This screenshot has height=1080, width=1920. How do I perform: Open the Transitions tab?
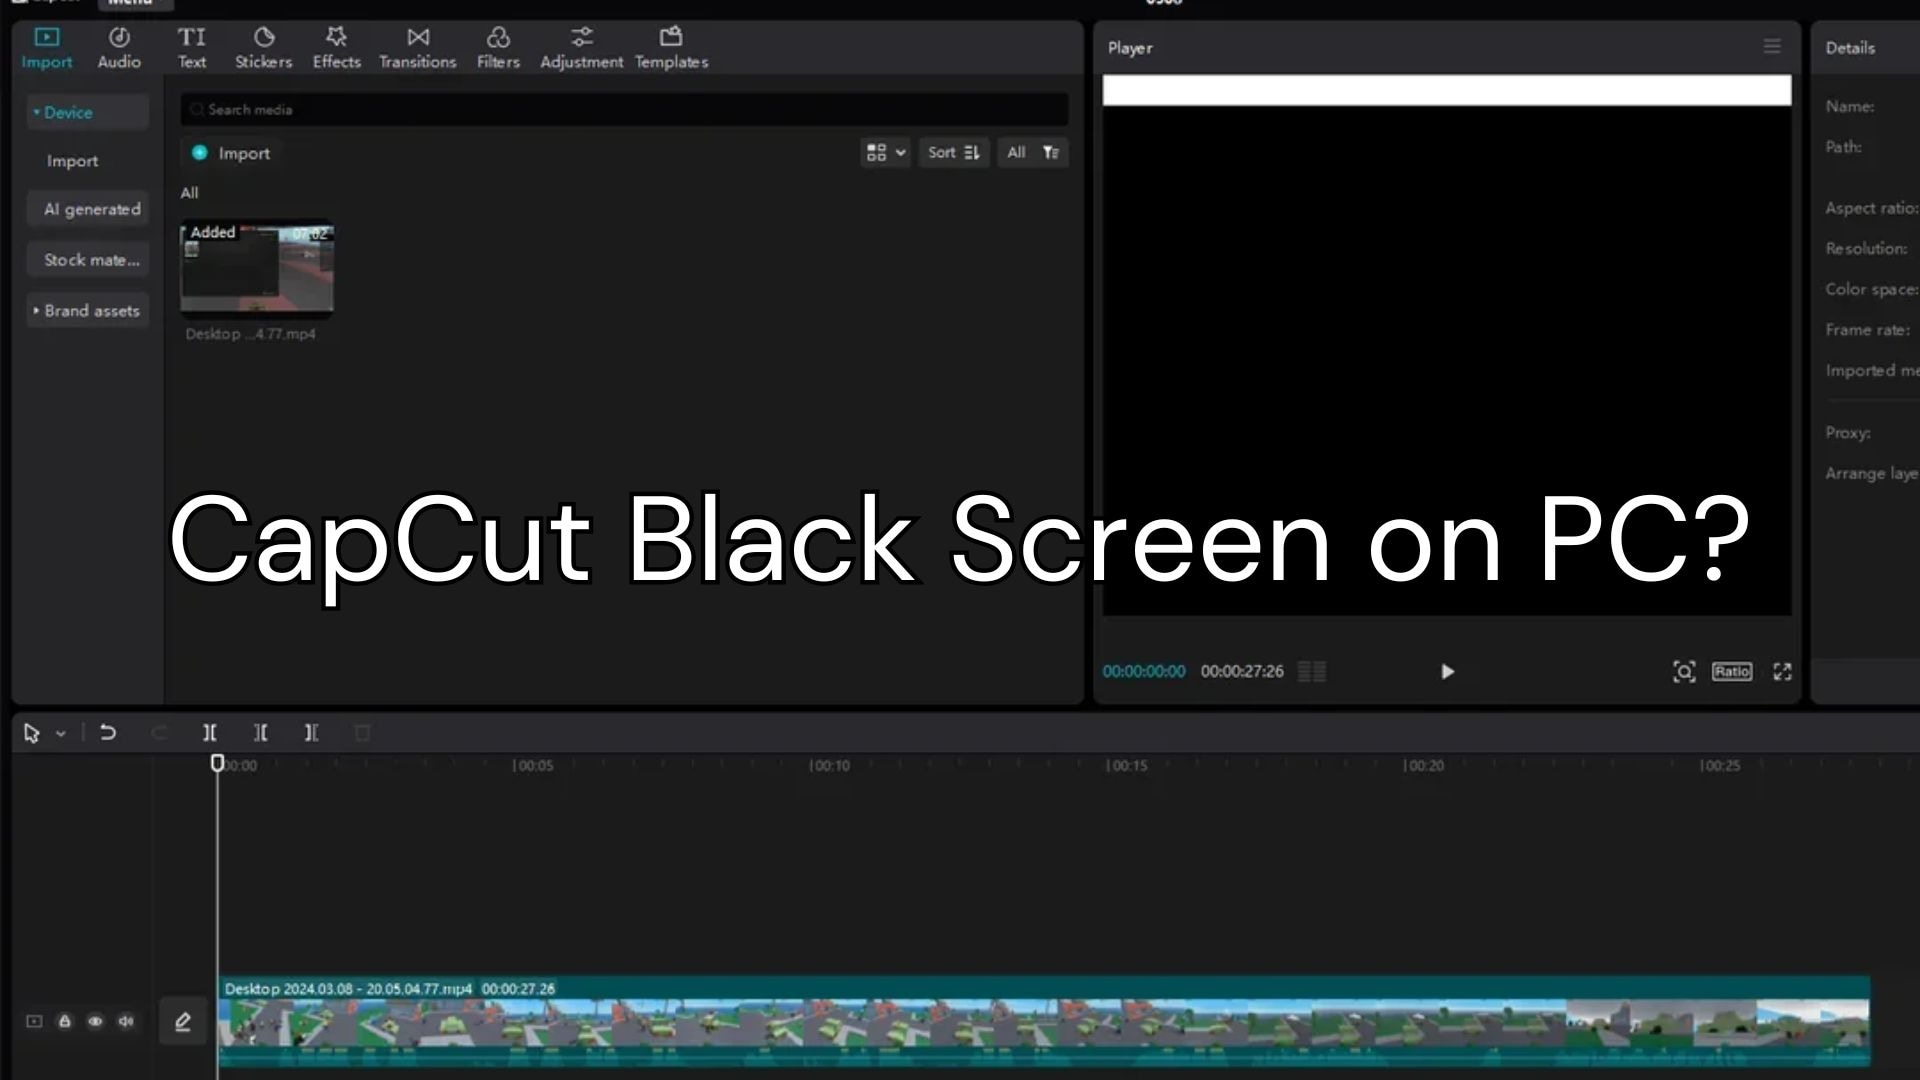tap(418, 47)
